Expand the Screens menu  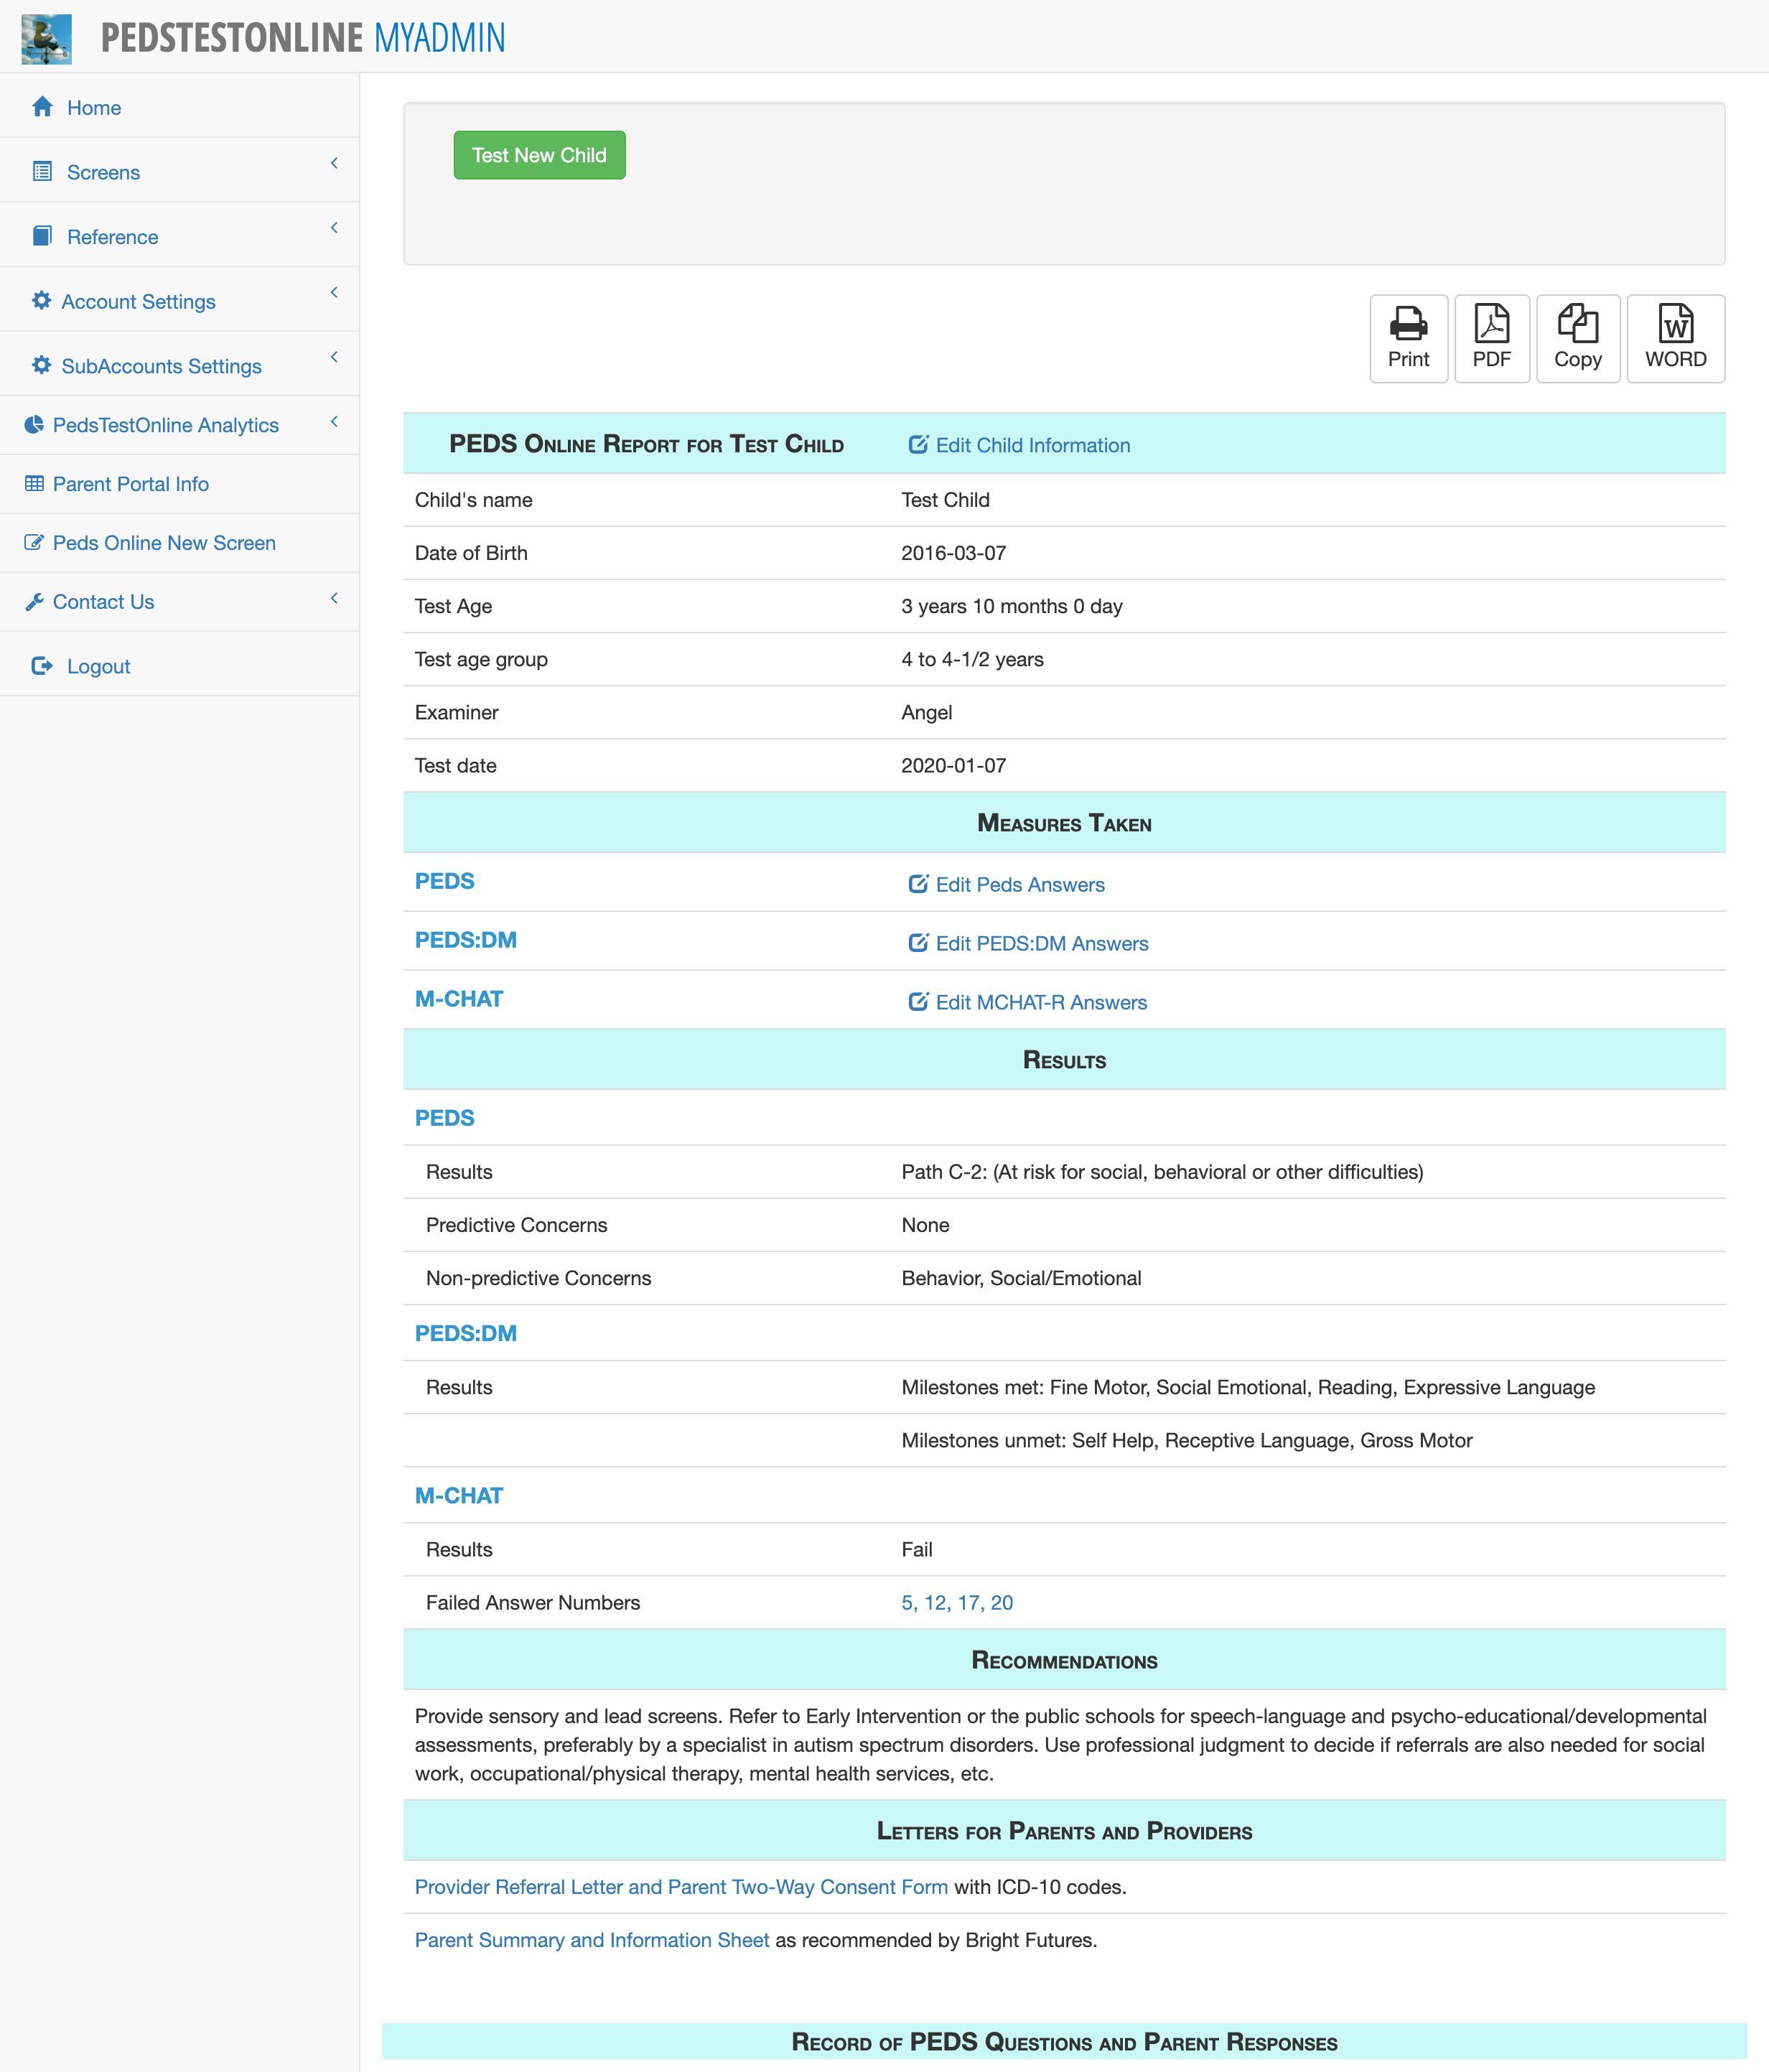pos(103,172)
